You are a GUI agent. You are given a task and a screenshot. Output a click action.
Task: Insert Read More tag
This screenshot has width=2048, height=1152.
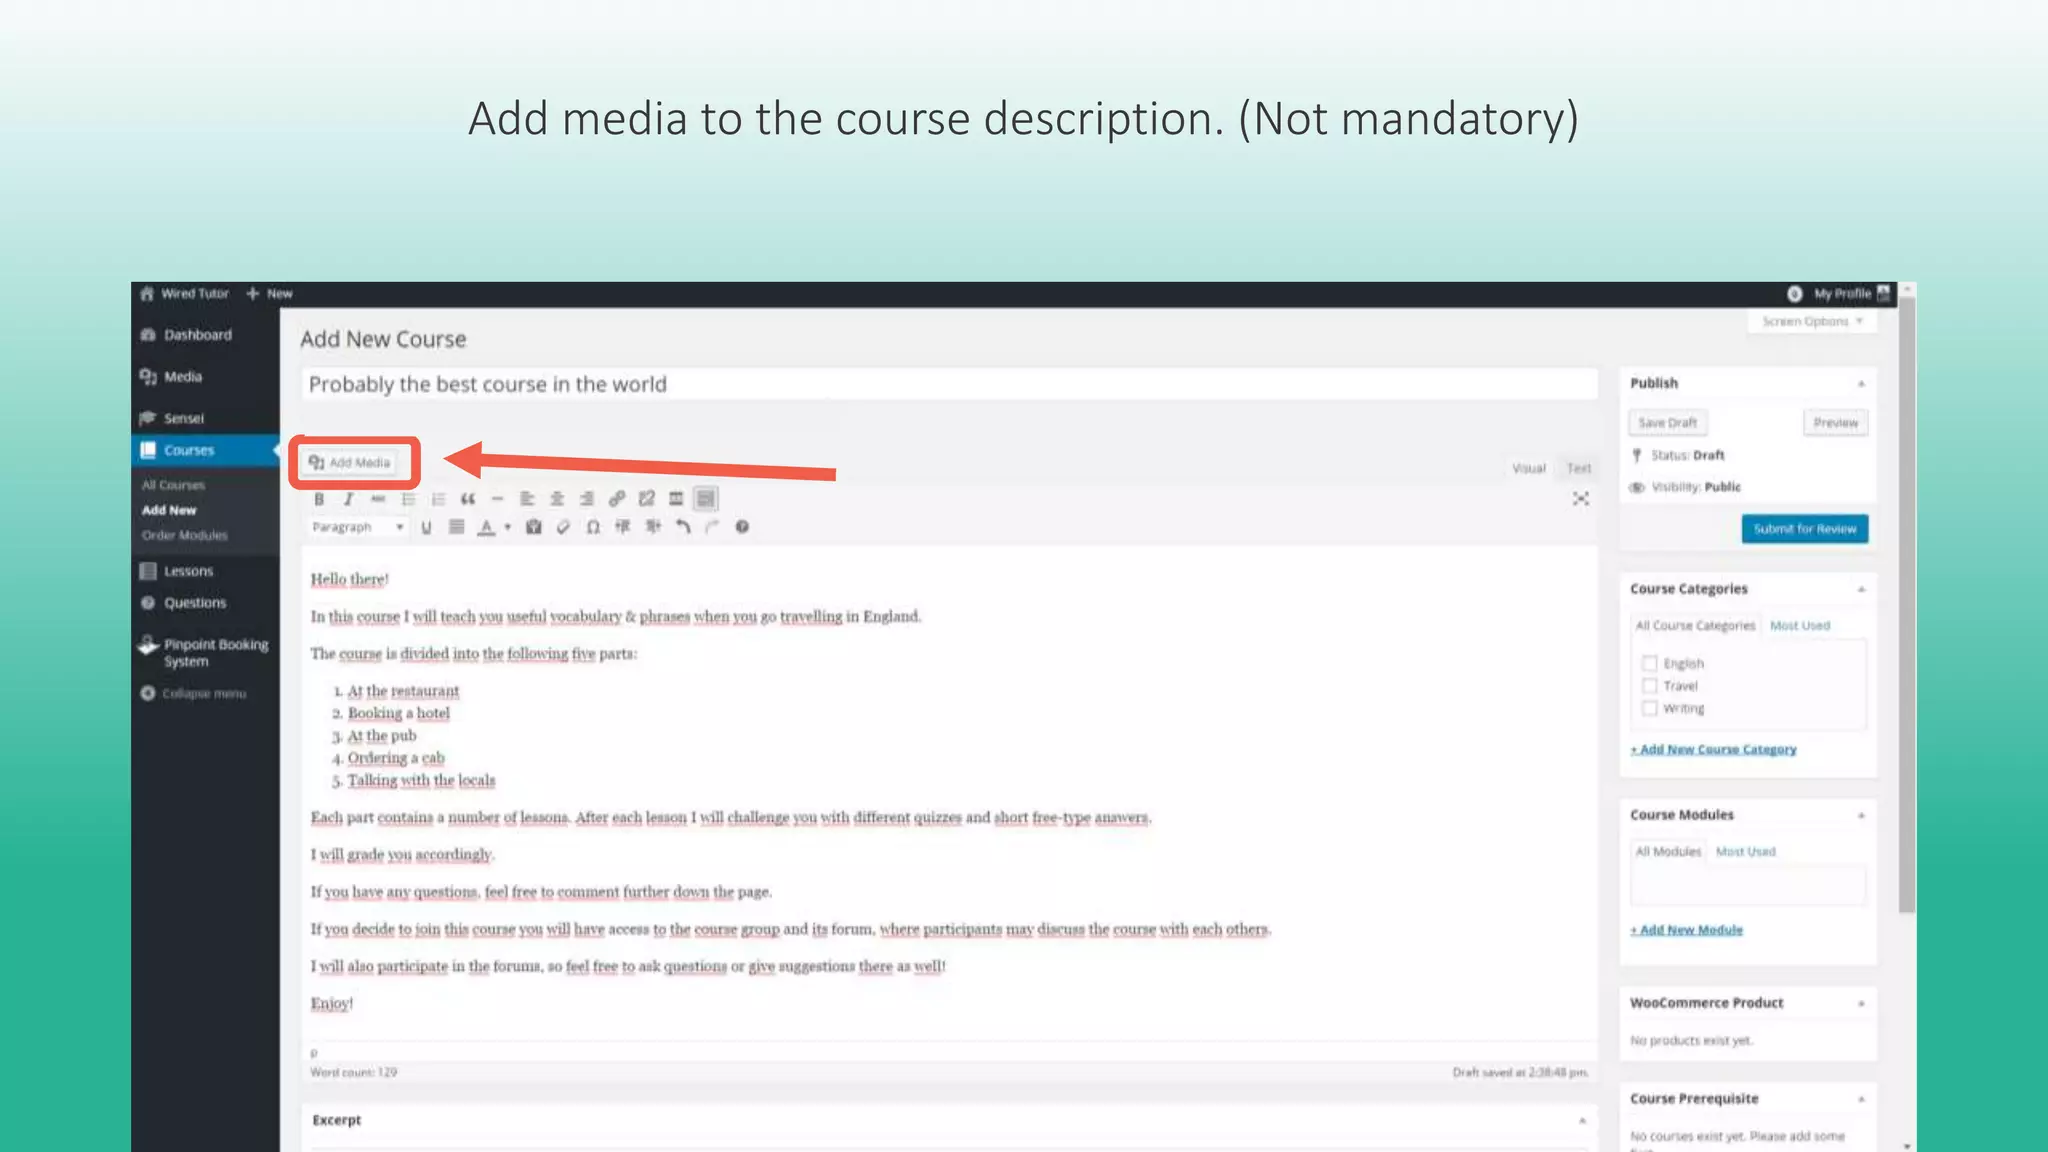click(x=676, y=499)
